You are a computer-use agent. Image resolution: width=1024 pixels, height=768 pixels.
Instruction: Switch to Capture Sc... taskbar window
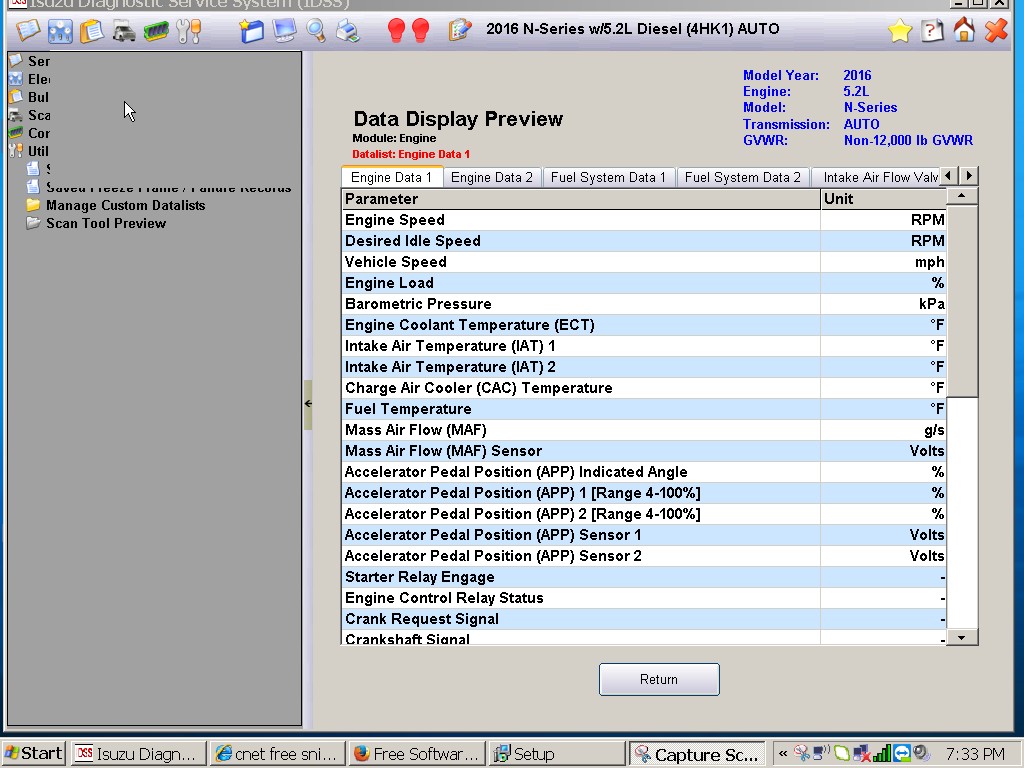[697, 754]
